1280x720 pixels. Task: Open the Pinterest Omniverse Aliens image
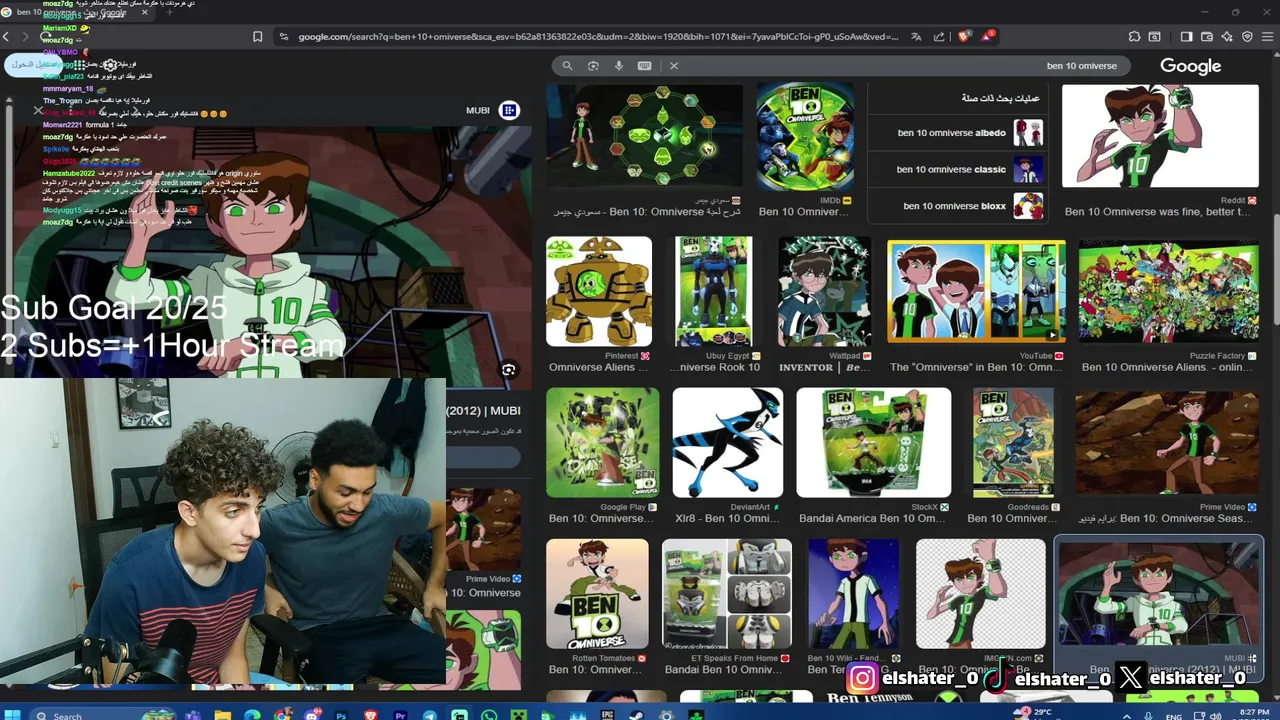point(598,292)
